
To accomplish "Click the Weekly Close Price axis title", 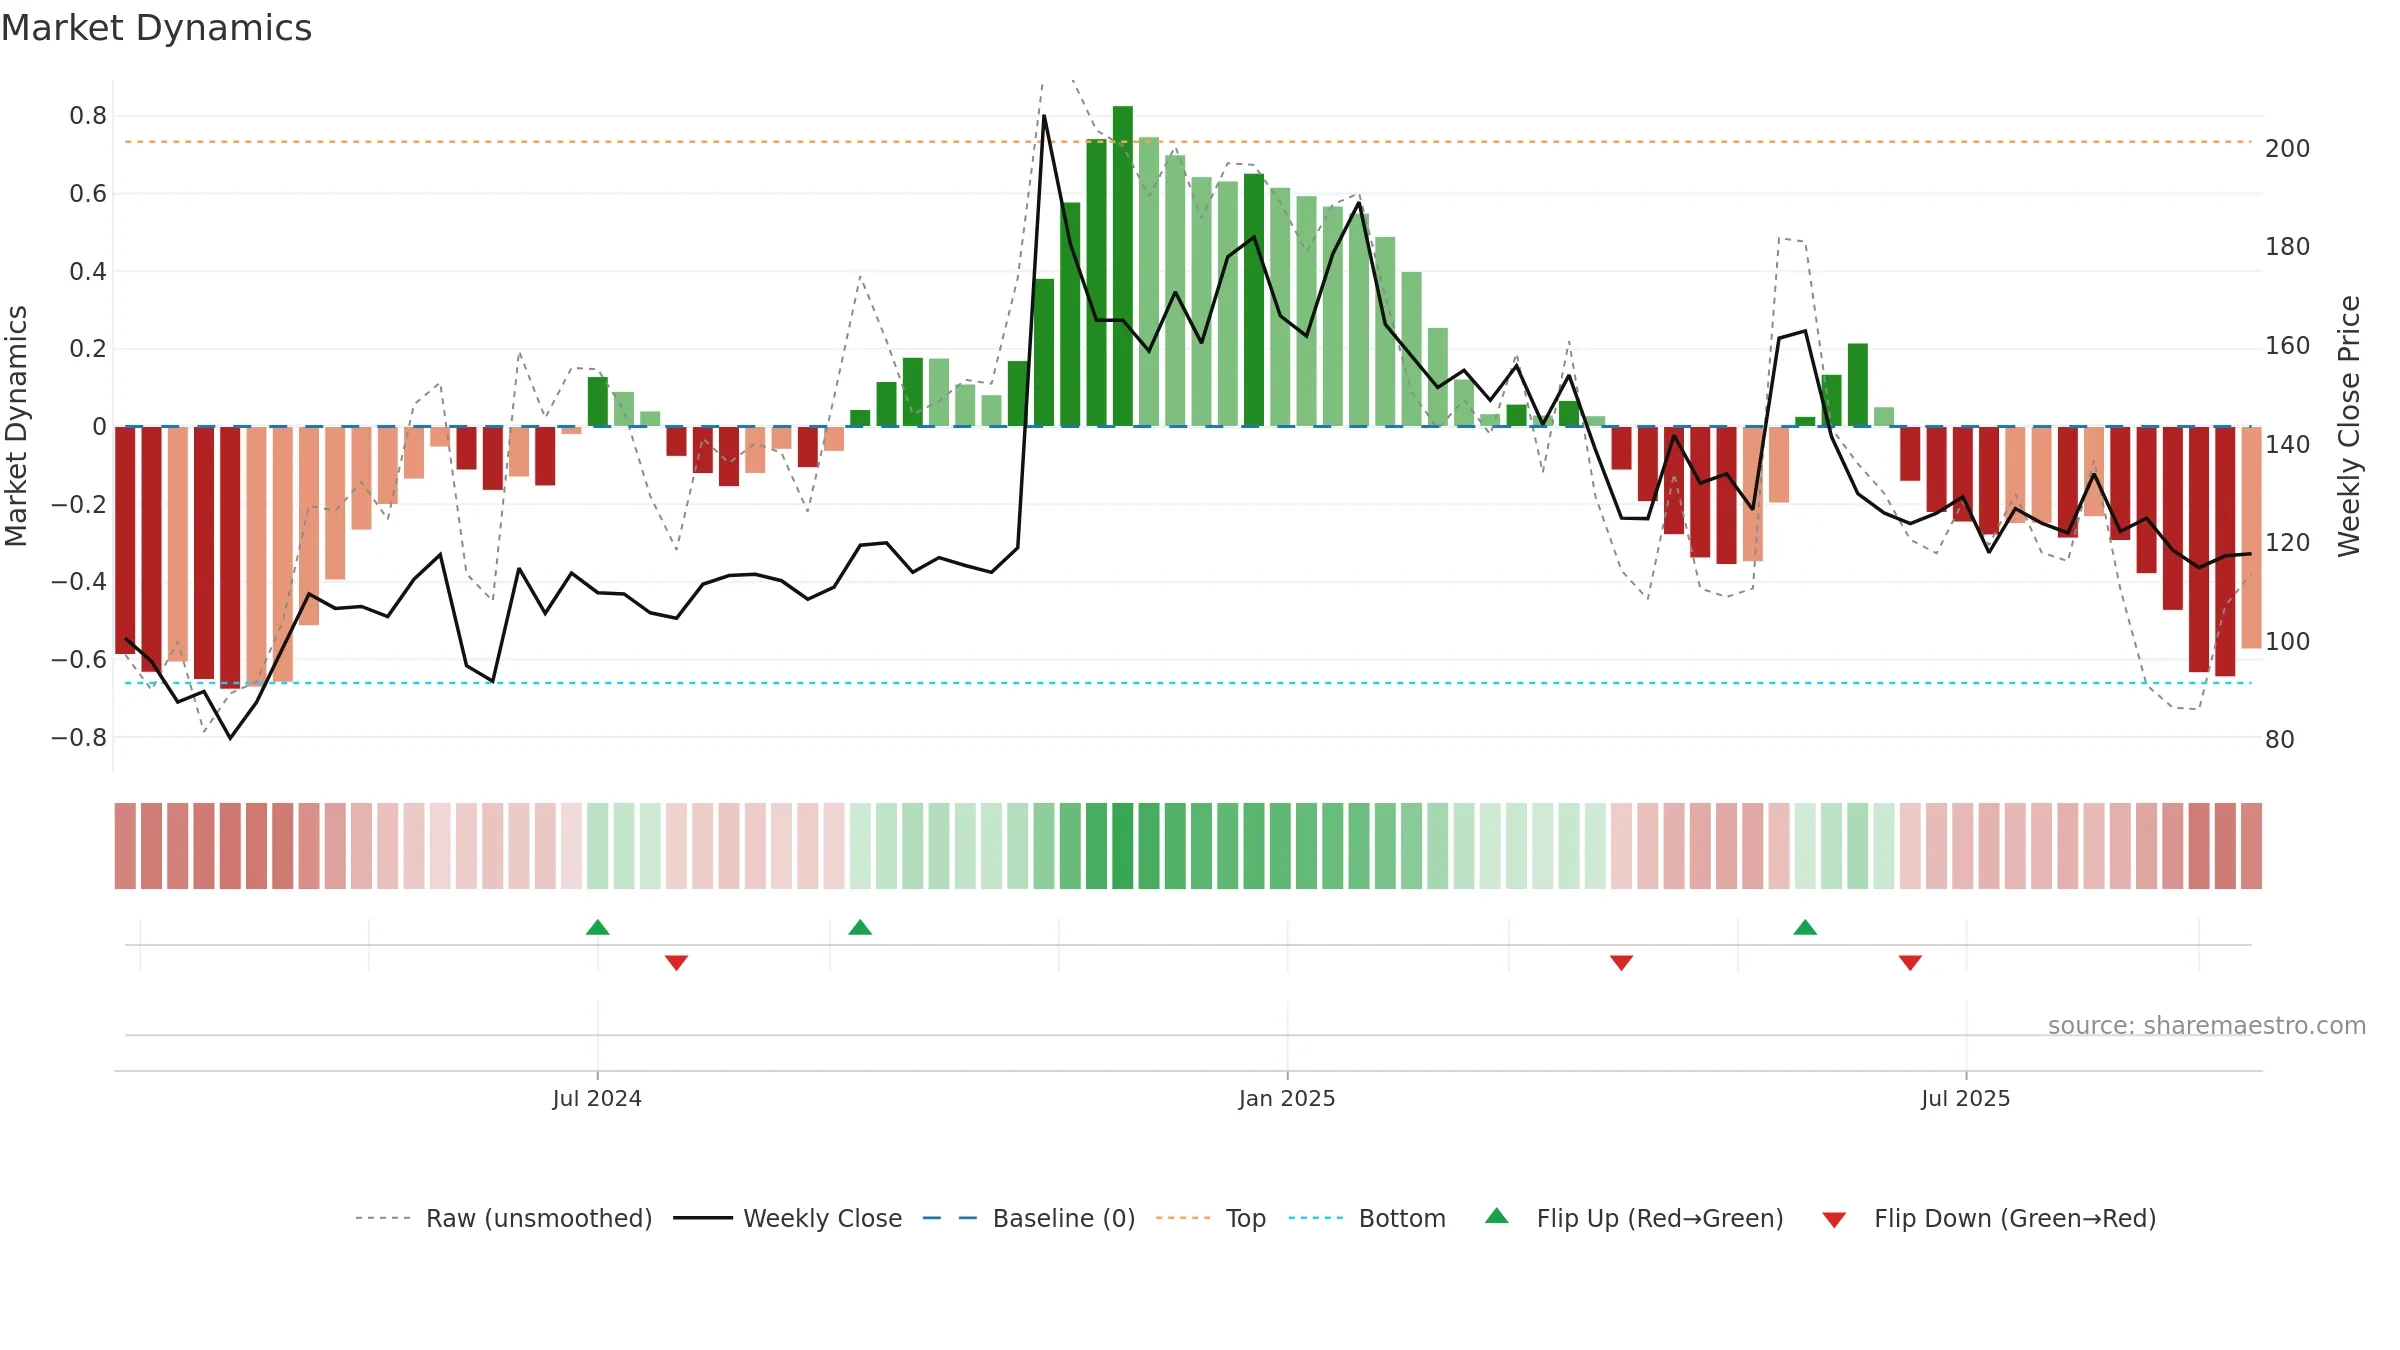I will tap(2349, 426).
